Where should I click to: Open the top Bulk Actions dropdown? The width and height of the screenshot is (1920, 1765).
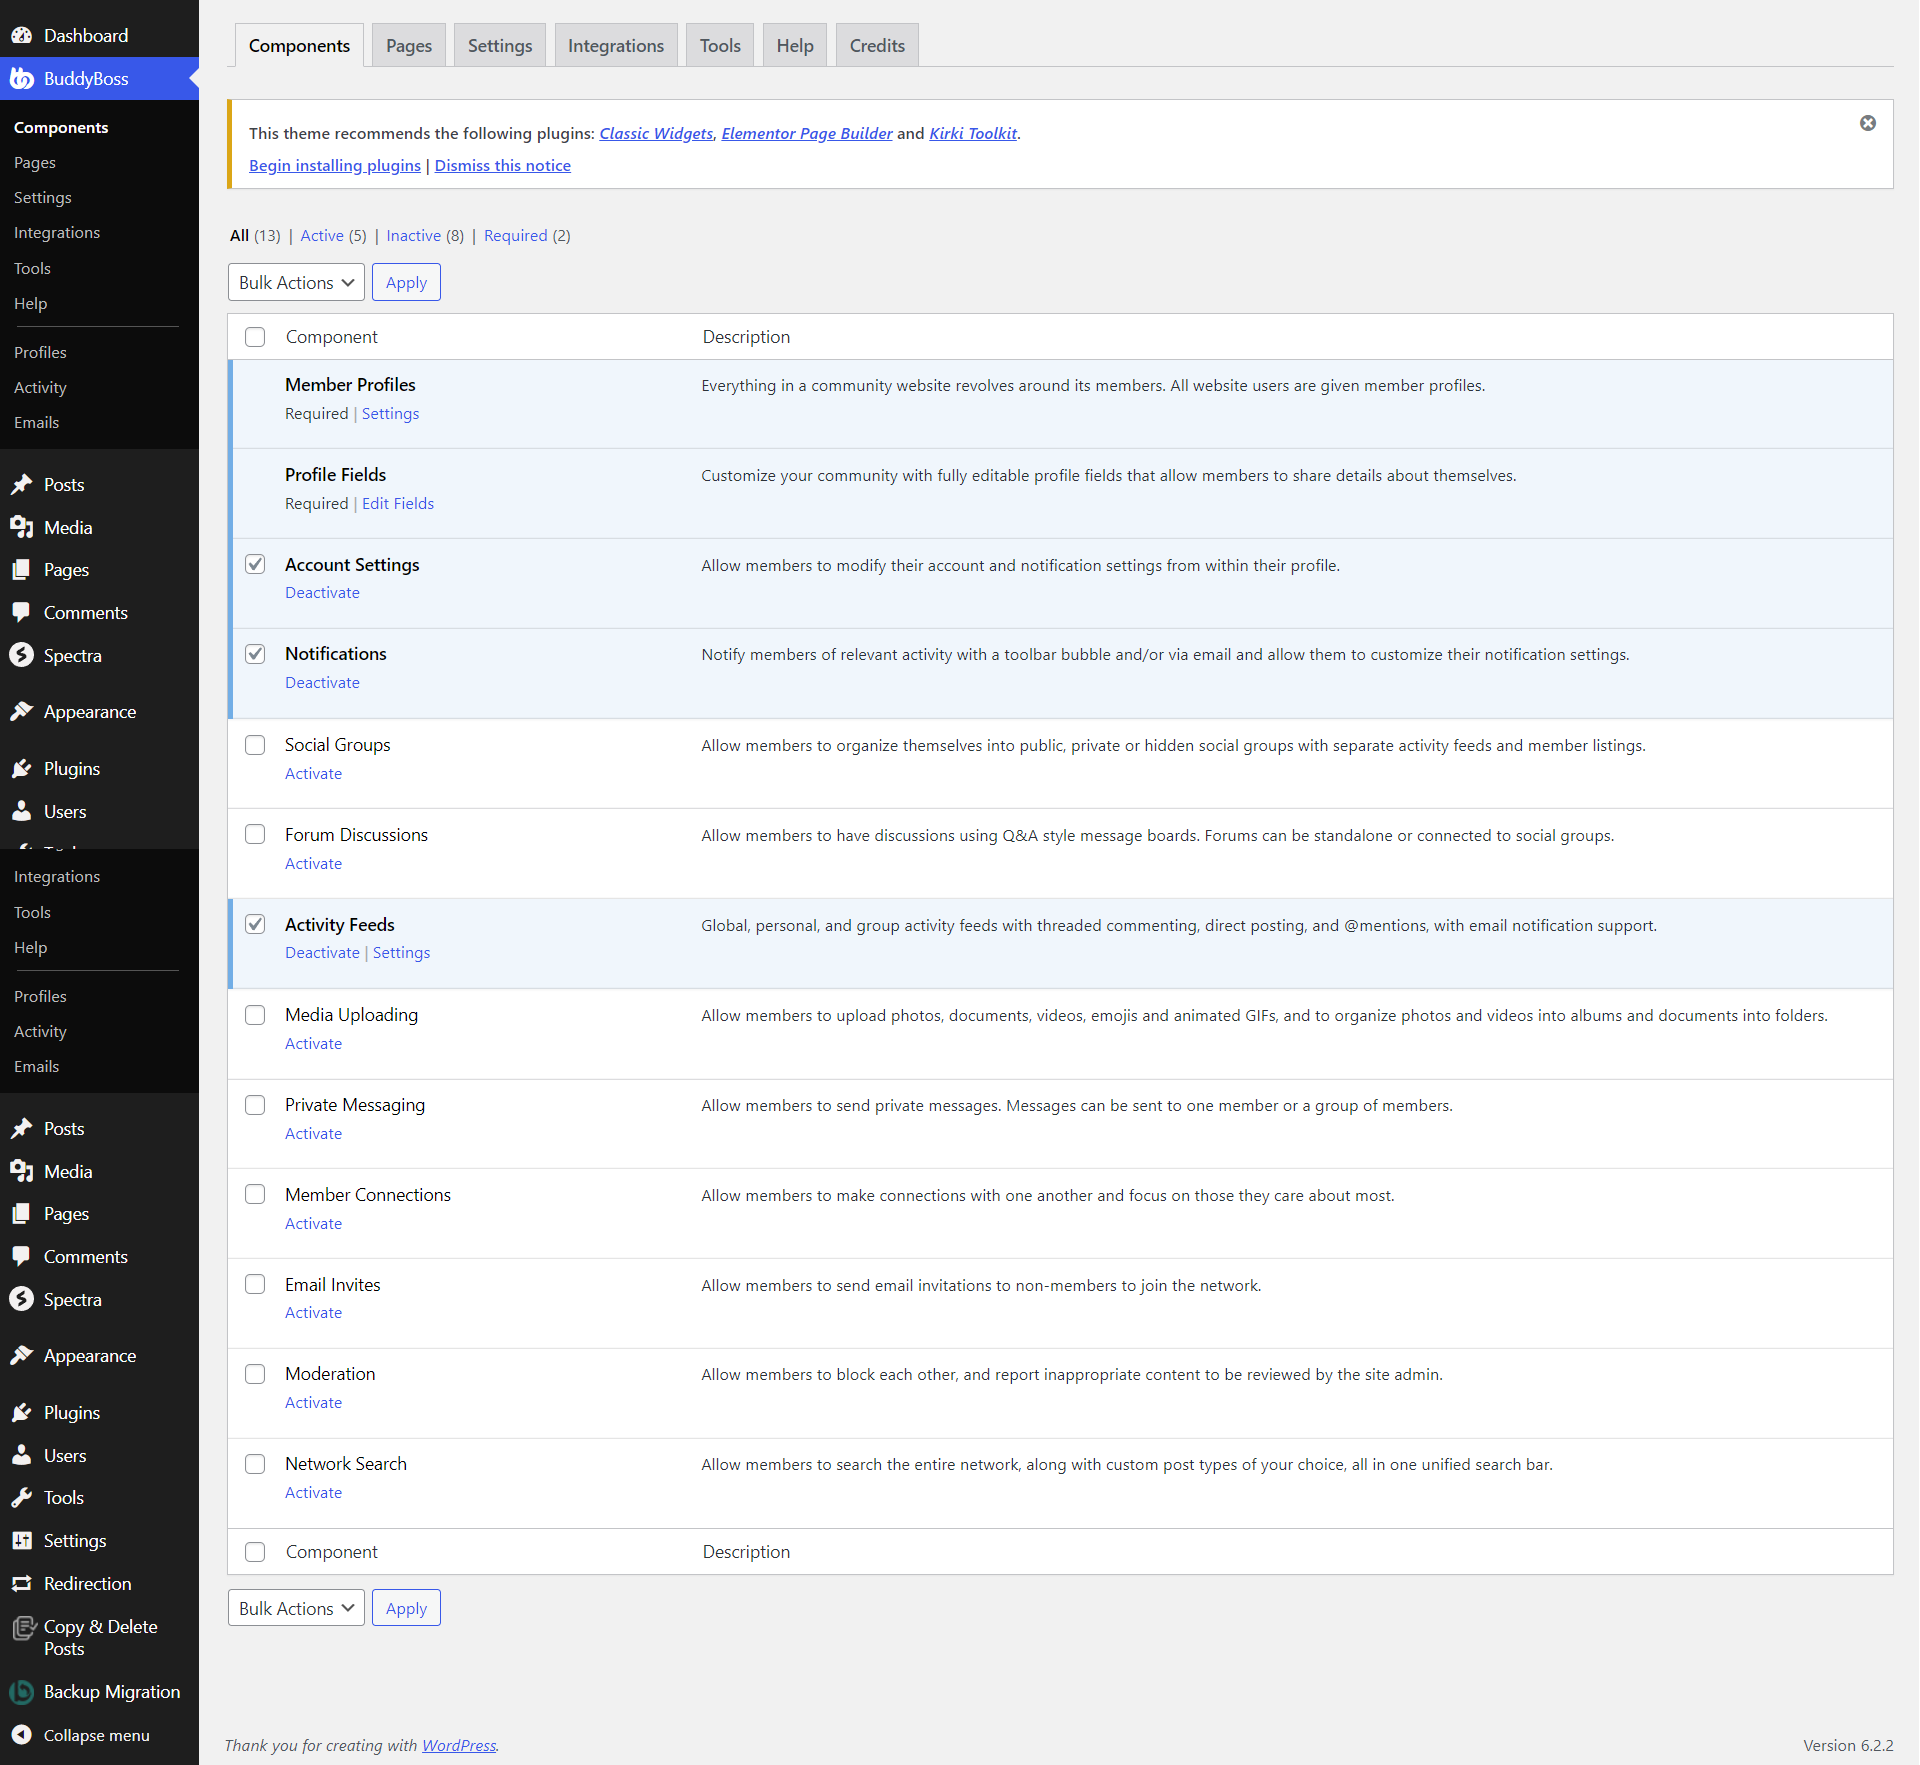tap(296, 282)
